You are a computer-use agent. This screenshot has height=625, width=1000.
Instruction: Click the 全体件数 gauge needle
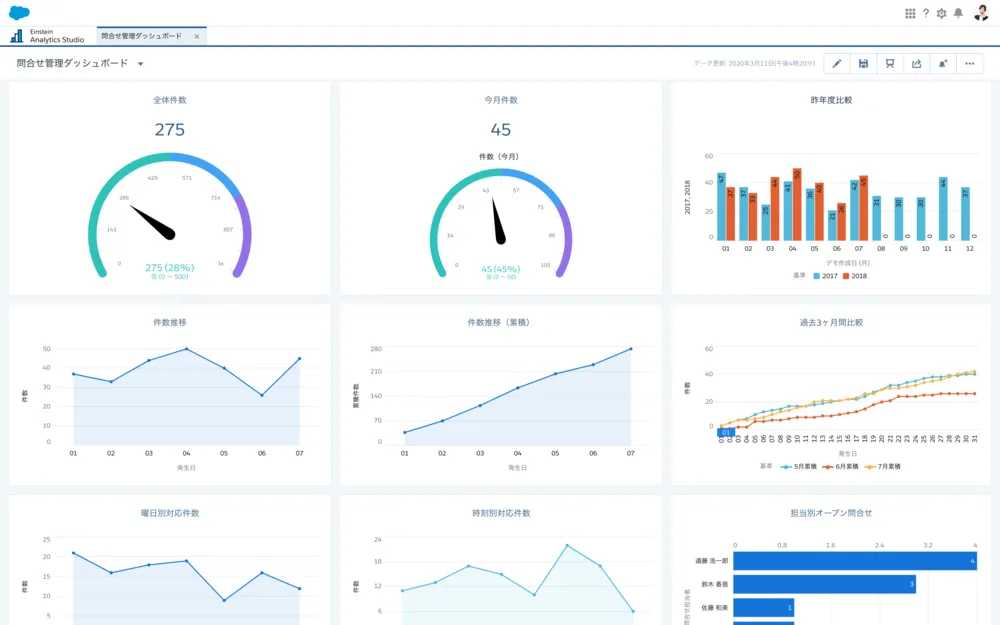(153, 222)
